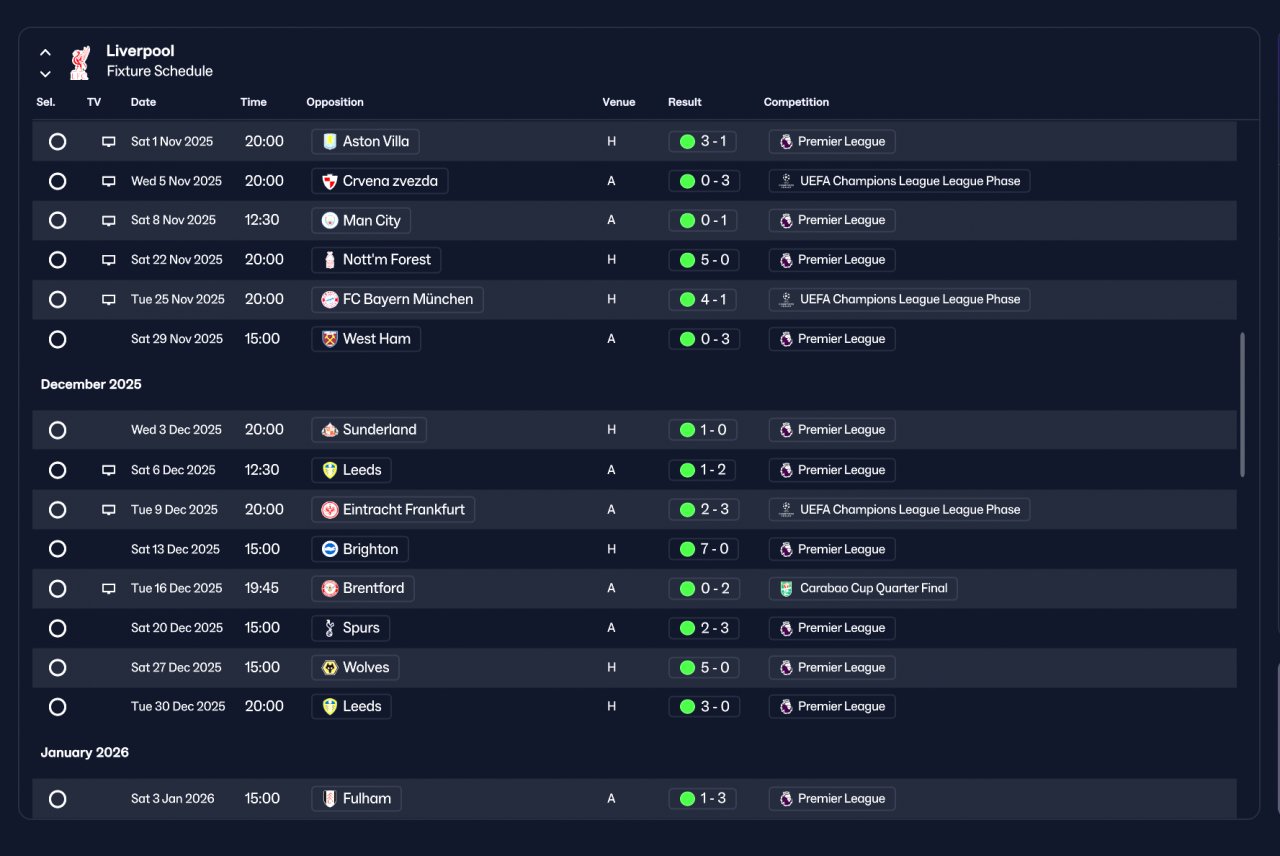1280x856 pixels.
Task: Click Champions League icon on Eintracht Frankfurt row
Action: (x=786, y=510)
